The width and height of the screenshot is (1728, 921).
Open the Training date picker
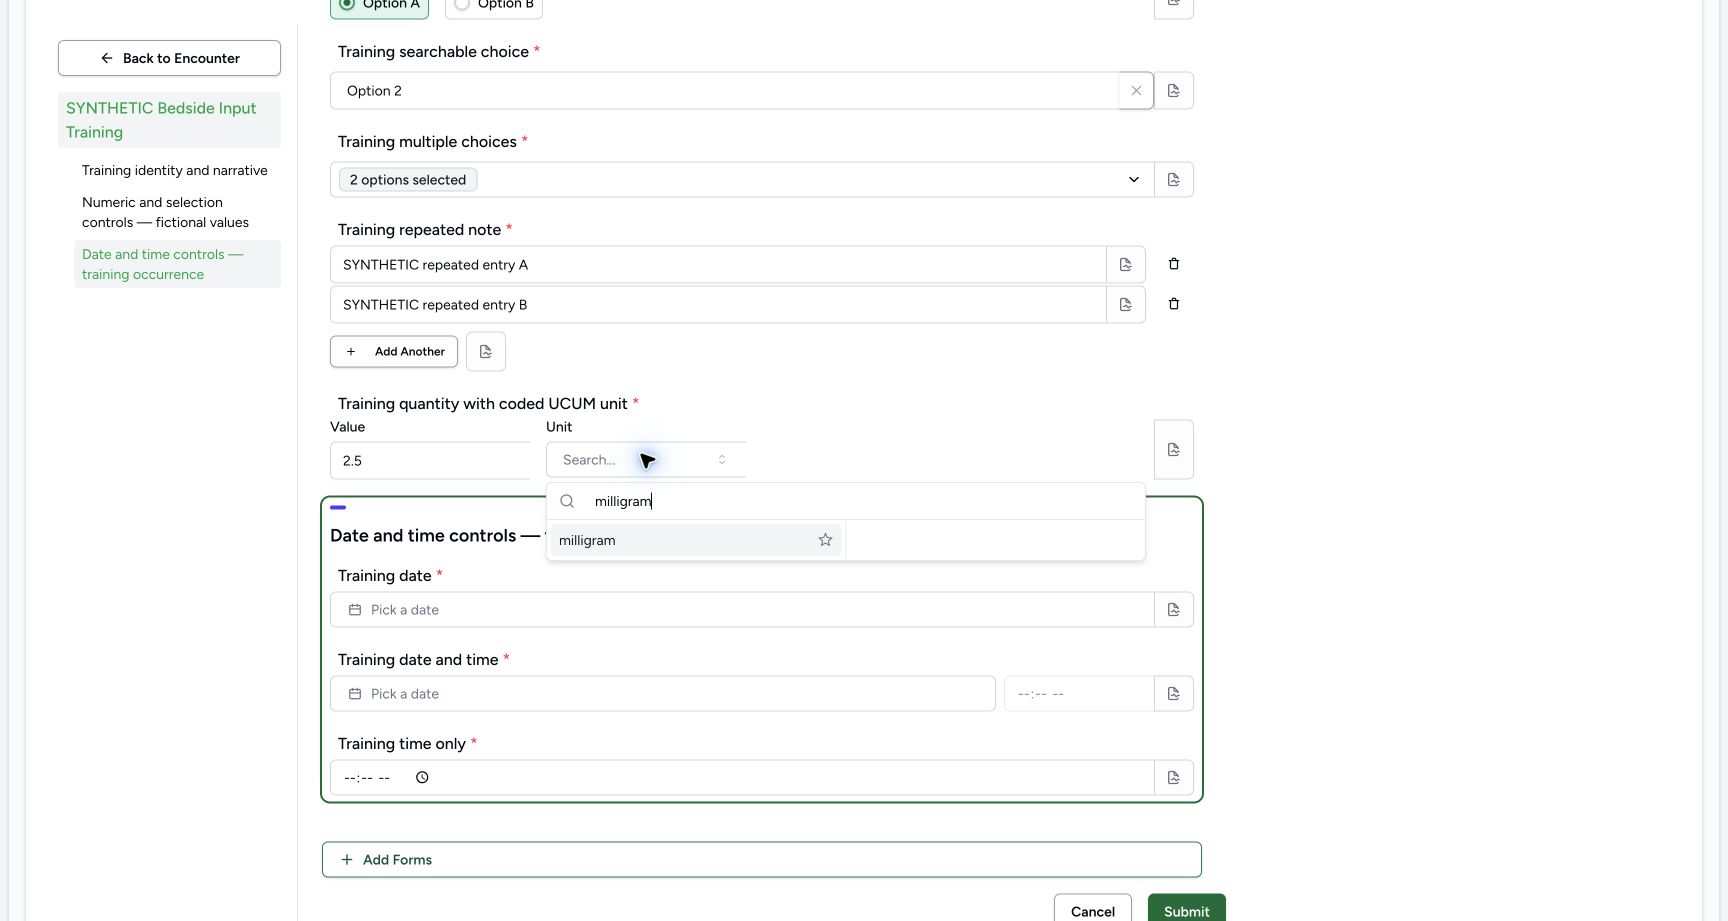742,610
